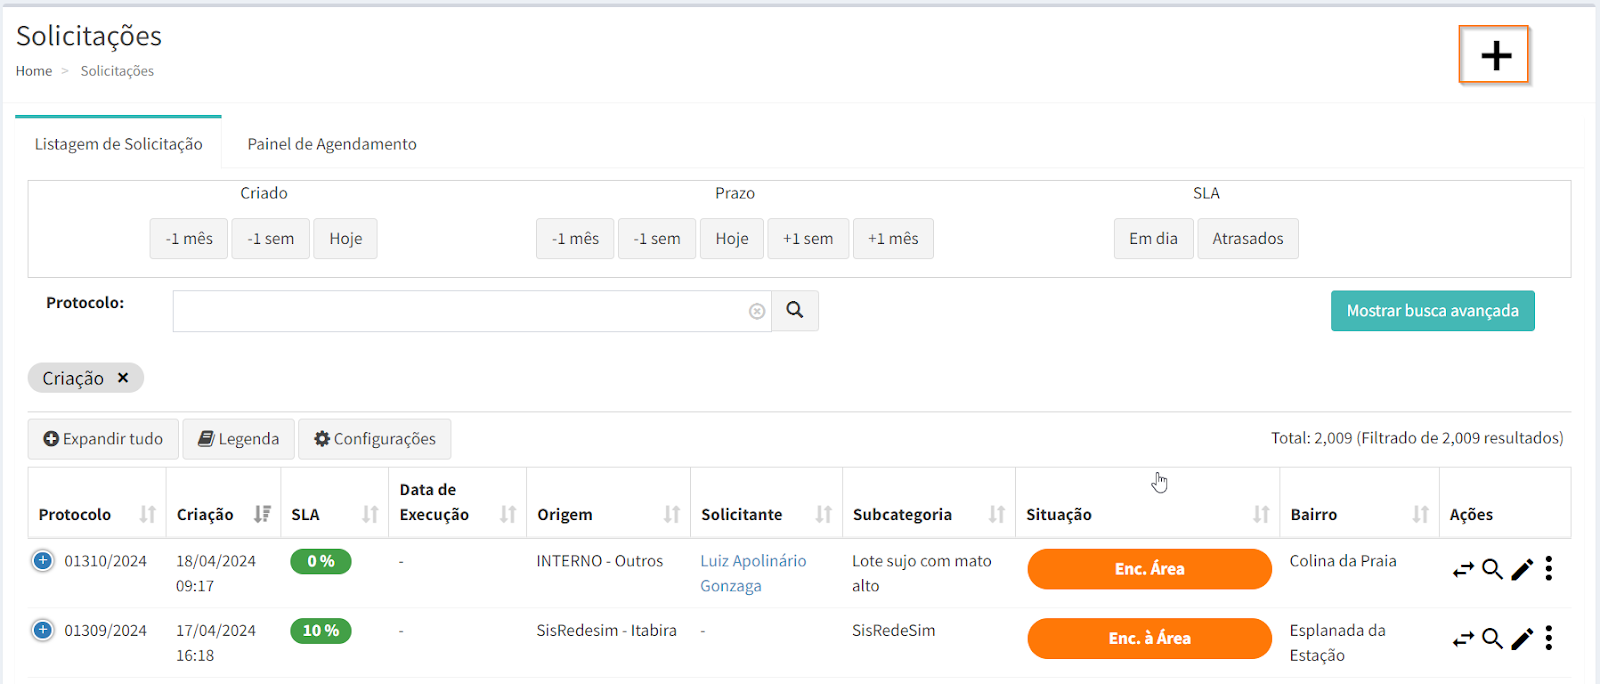The height and width of the screenshot is (684, 1600).
Task: Click the plus icon to add new request
Action: pyautogui.click(x=1494, y=55)
